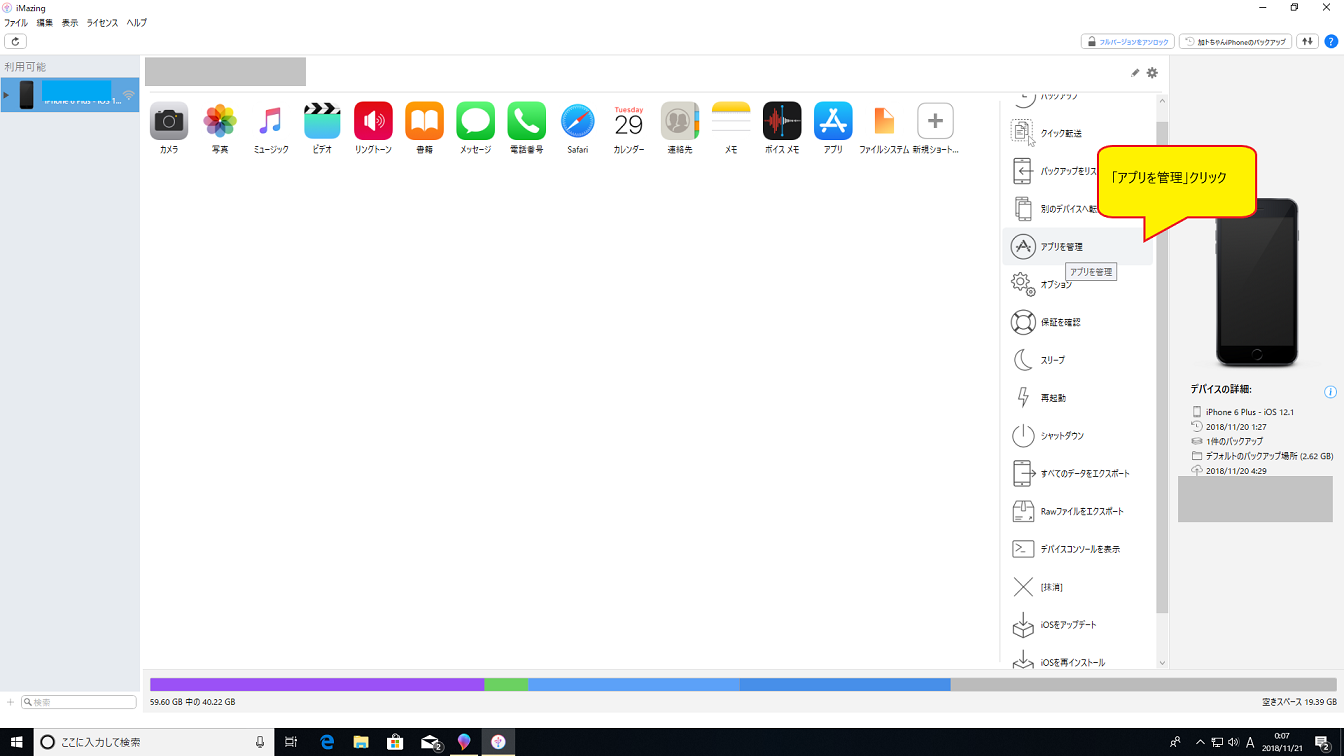Click the blue device info icon

[x=1330, y=392]
